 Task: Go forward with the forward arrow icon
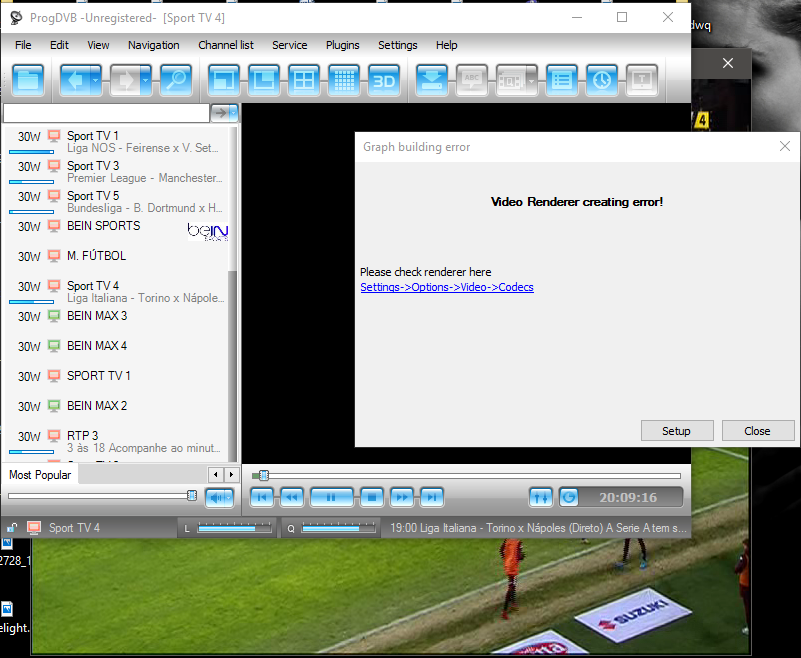(x=125, y=80)
